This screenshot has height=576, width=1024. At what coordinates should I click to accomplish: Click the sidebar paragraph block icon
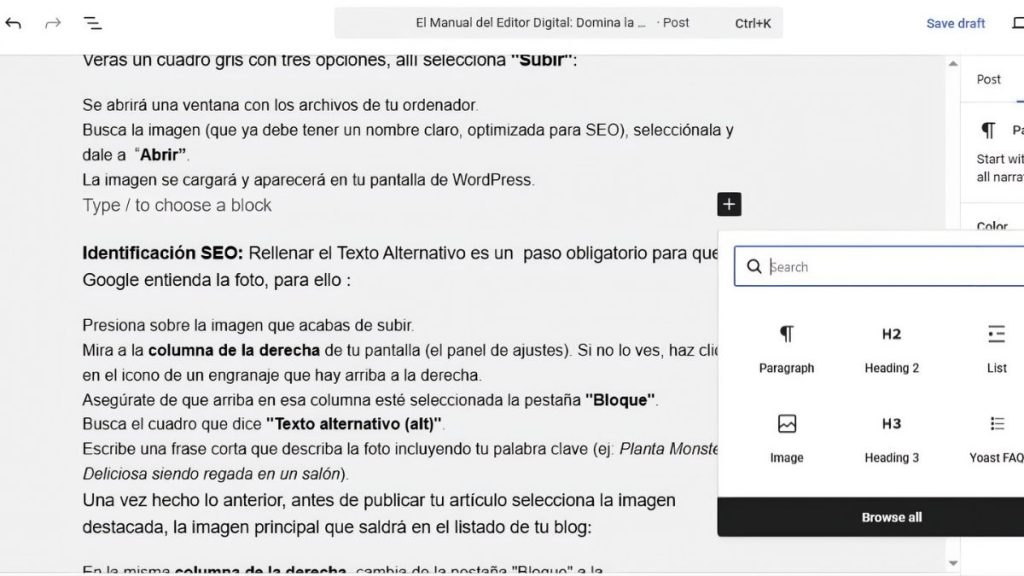coord(989,131)
